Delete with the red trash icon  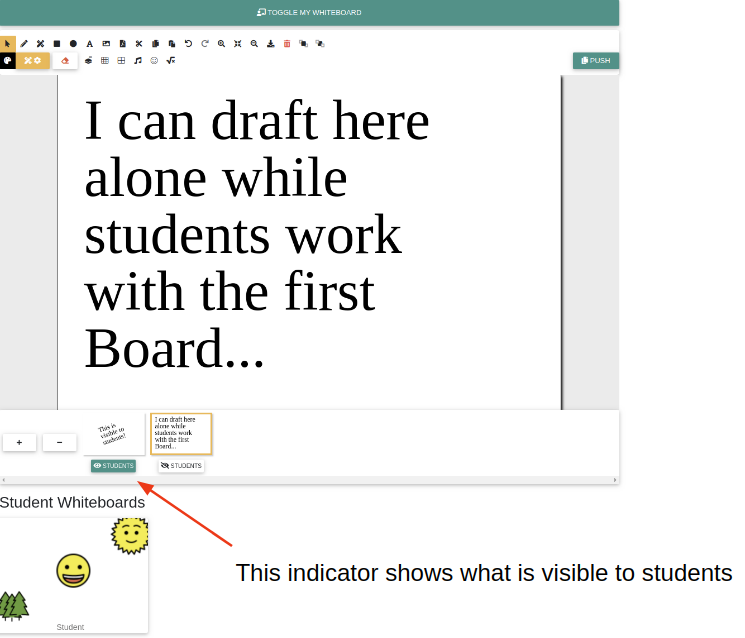point(287,44)
